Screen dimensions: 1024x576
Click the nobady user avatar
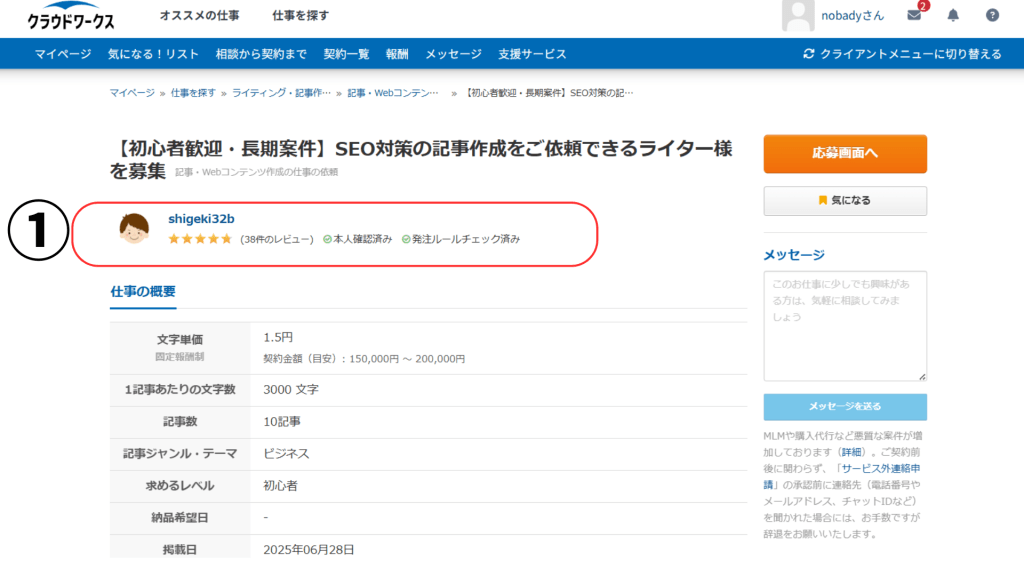pyautogui.click(x=797, y=16)
